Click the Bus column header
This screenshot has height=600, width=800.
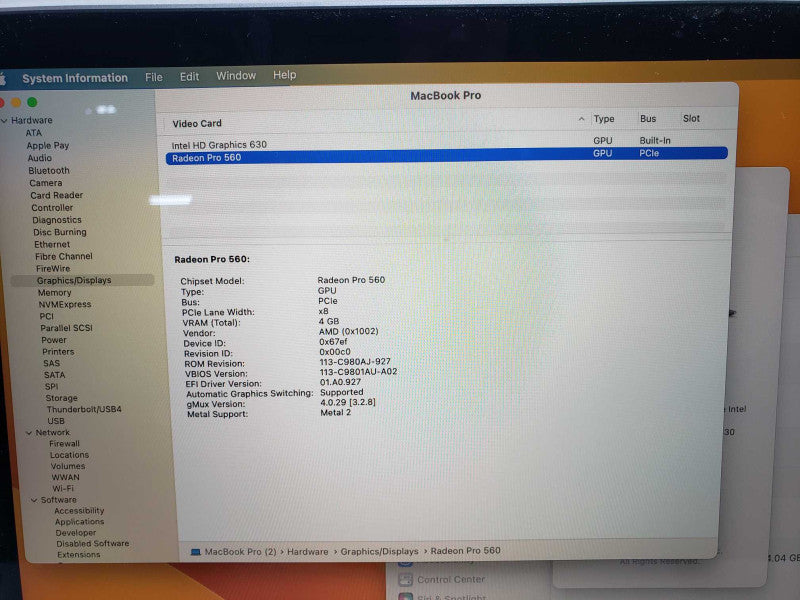[x=648, y=118]
